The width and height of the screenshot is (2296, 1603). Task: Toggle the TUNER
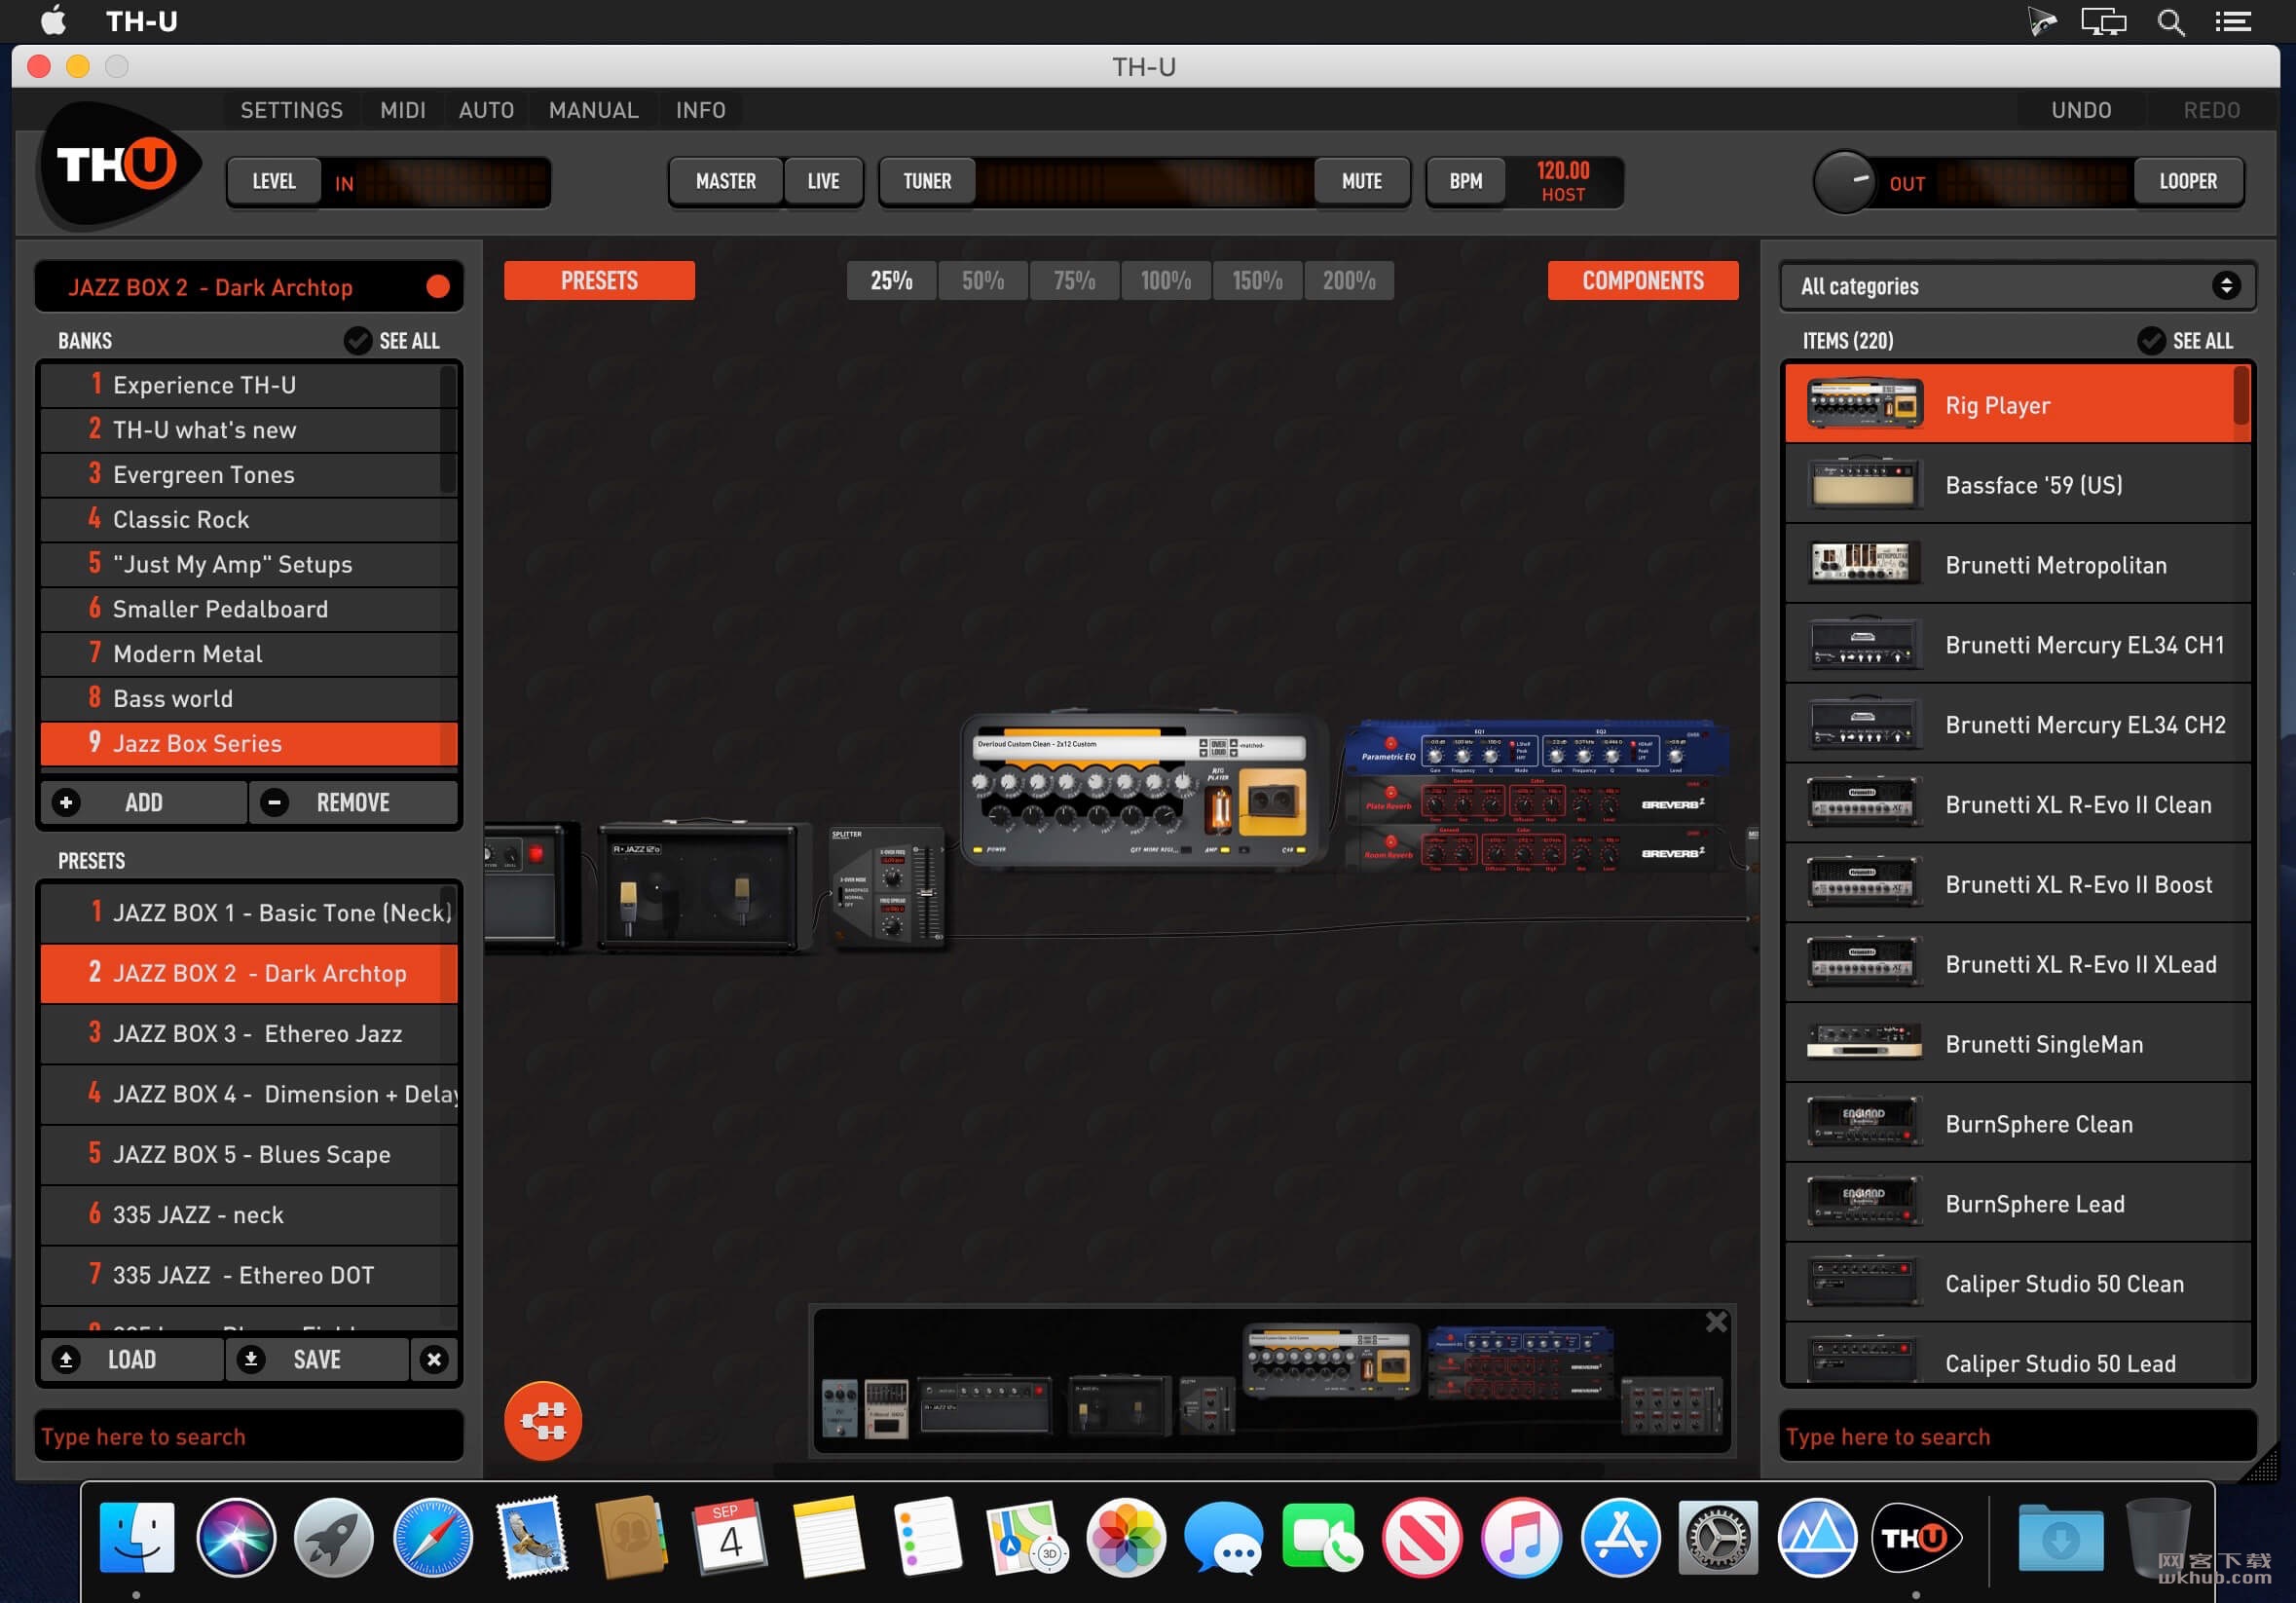927,181
